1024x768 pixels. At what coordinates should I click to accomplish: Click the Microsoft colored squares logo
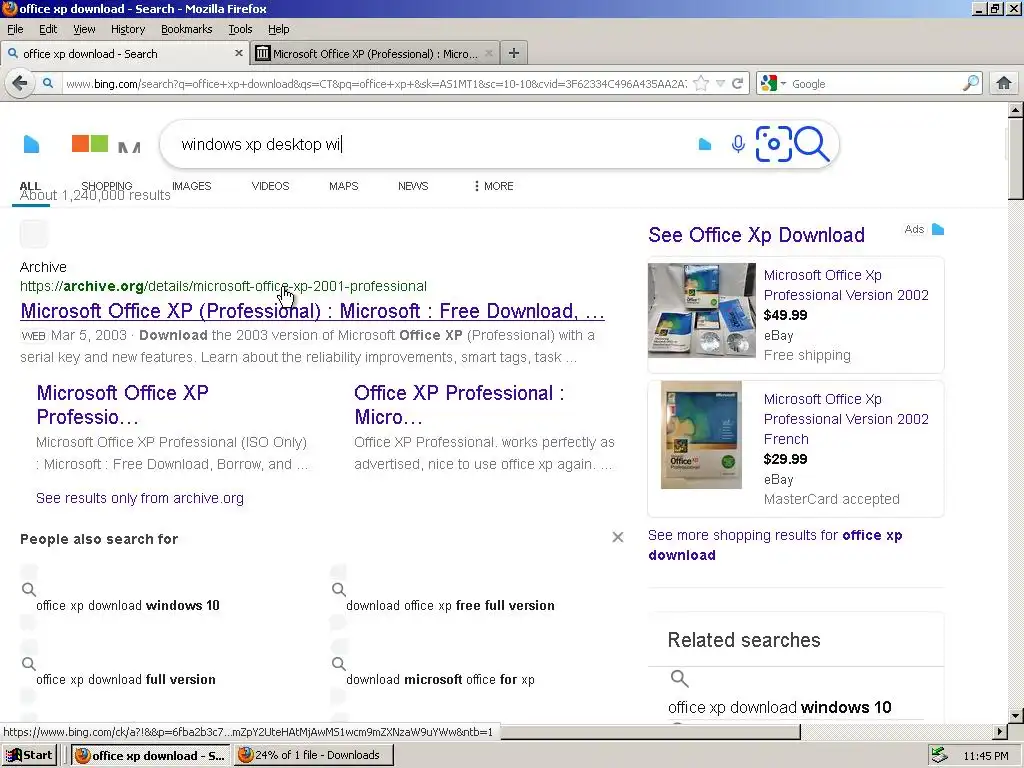click(x=90, y=143)
